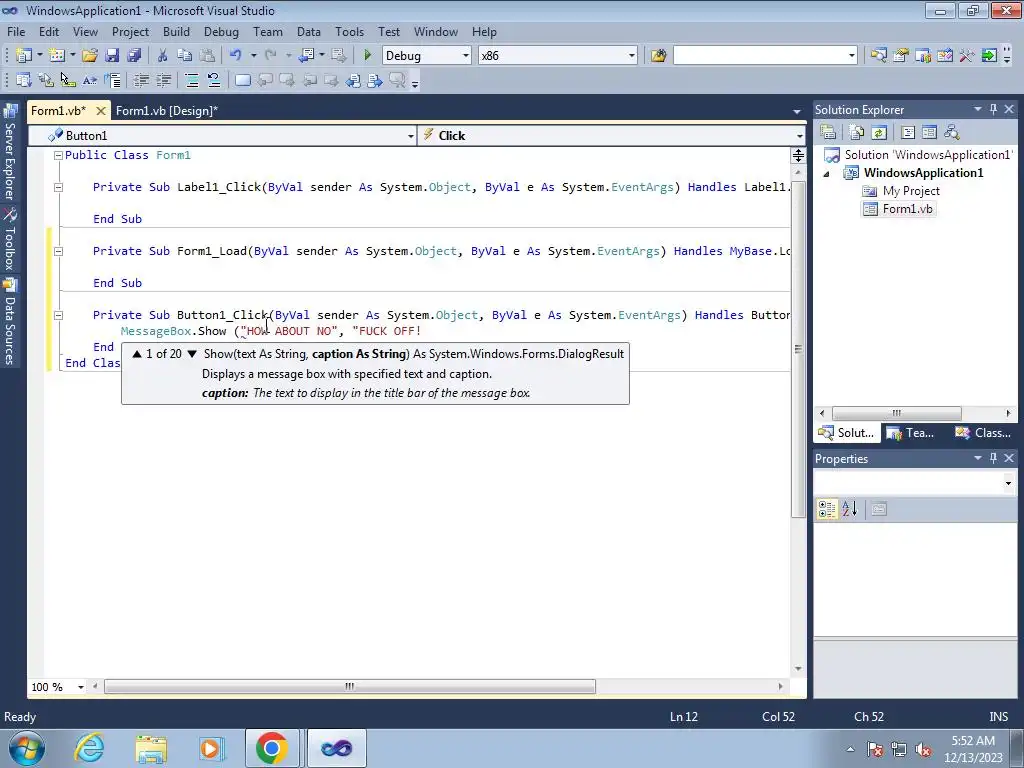Open the Button1 class name dropdown
Viewport: 1024px width, 768px height.
(x=410, y=136)
